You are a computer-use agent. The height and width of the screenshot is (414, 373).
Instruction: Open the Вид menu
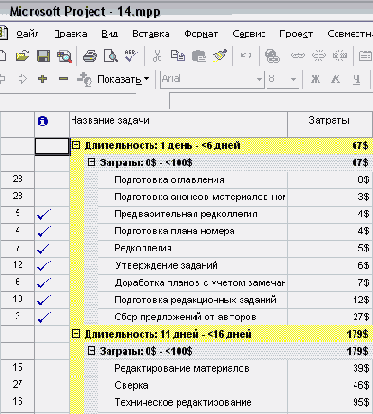[109, 34]
